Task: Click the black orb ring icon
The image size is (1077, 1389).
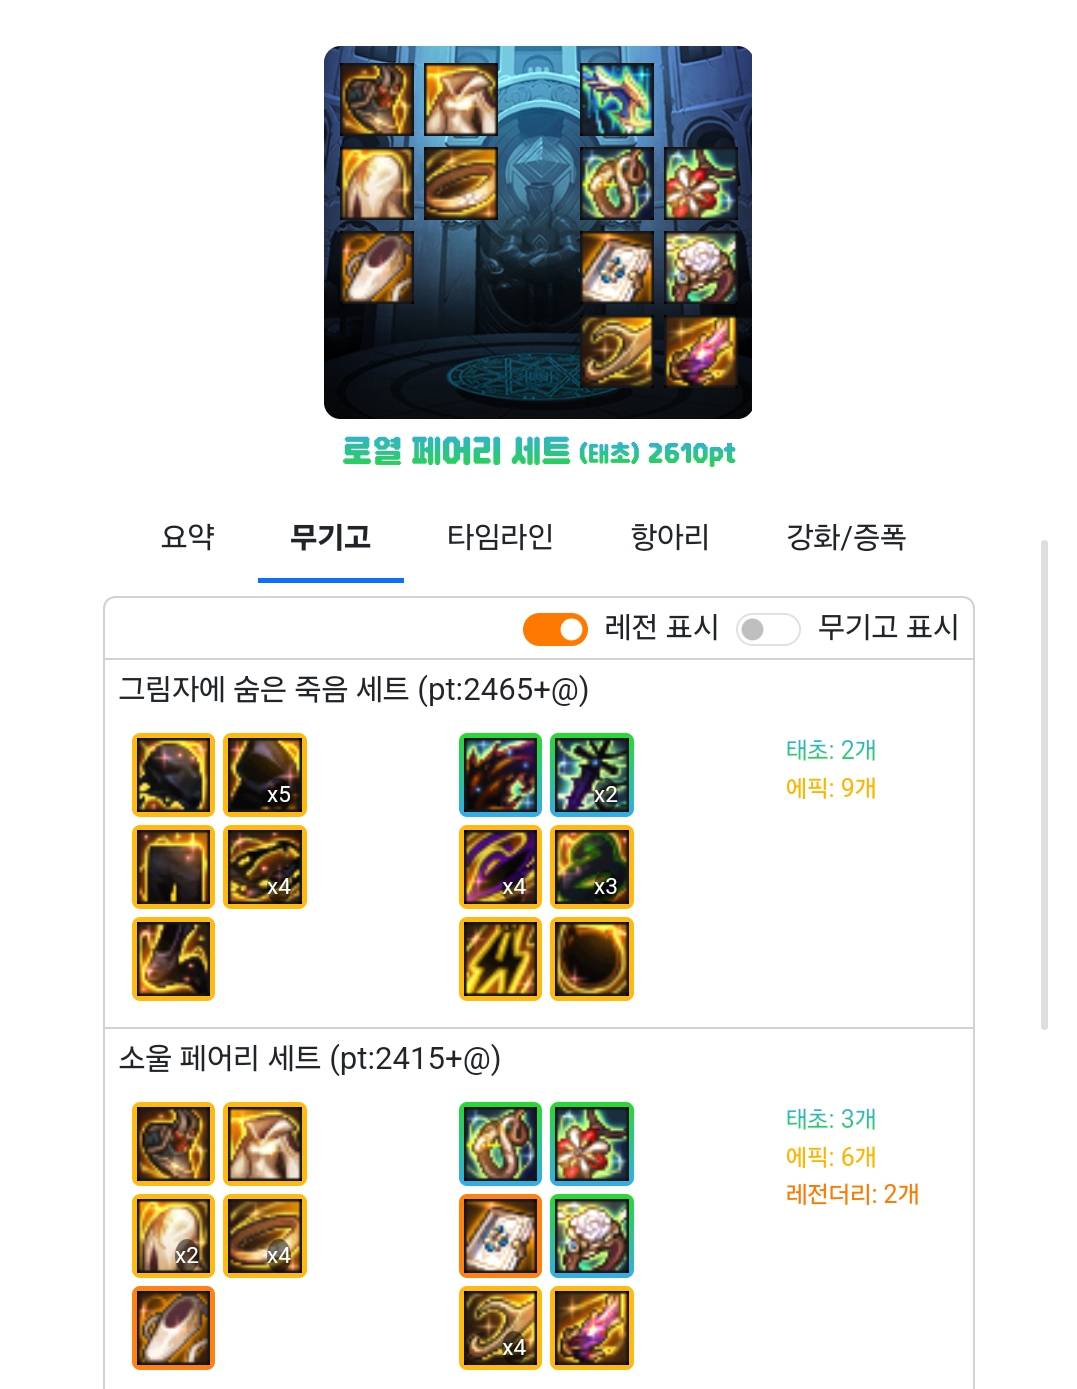Action: click(x=592, y=959)
